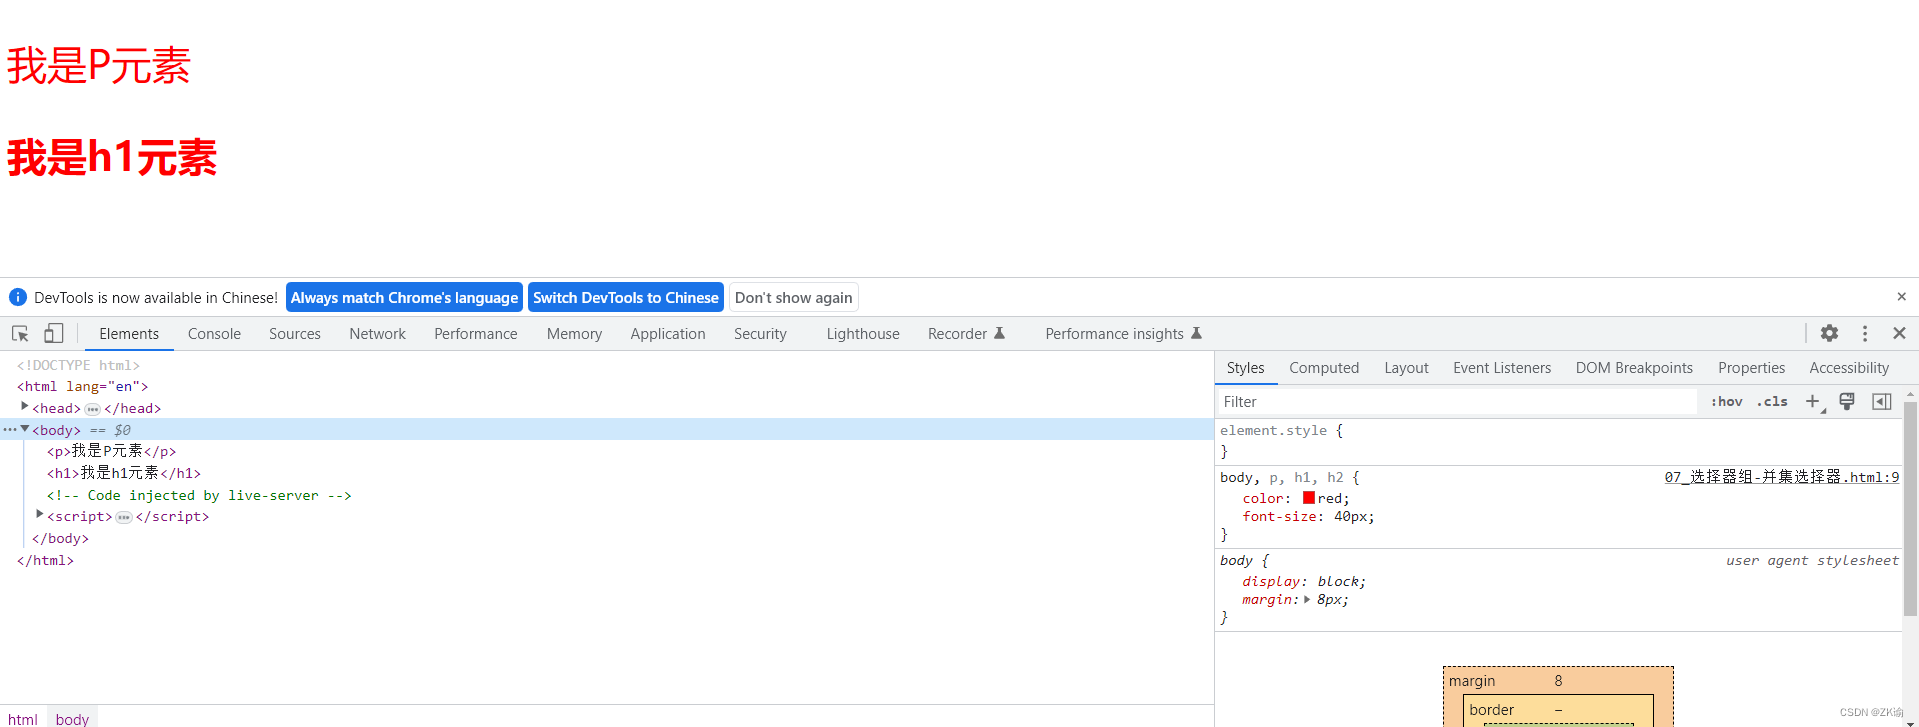Open the Lighthouse tab

(863, 334)
